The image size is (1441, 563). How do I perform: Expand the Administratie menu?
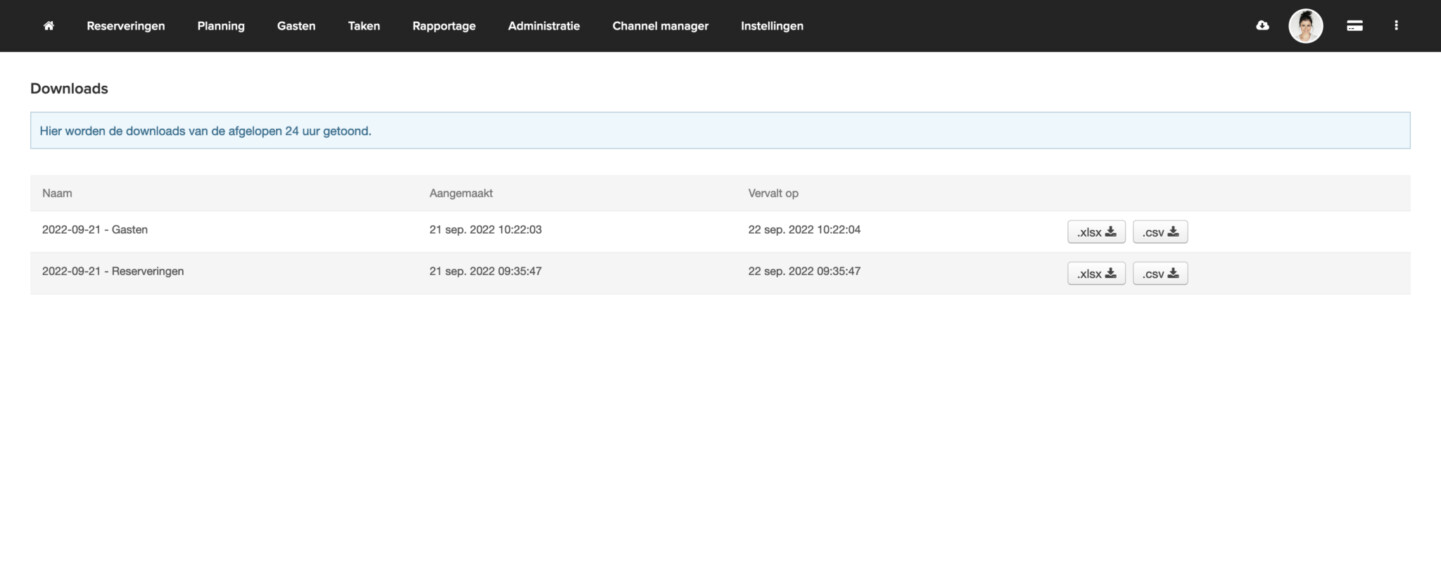544,26
